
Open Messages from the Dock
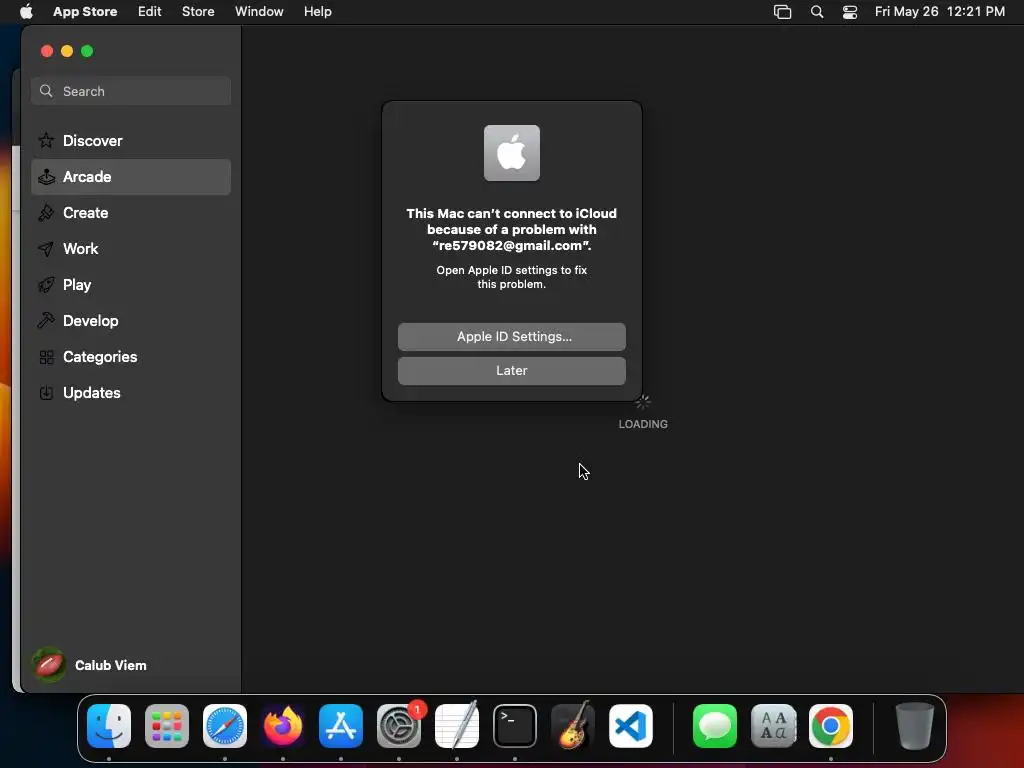pyautogui.click(x=714, y=726)
